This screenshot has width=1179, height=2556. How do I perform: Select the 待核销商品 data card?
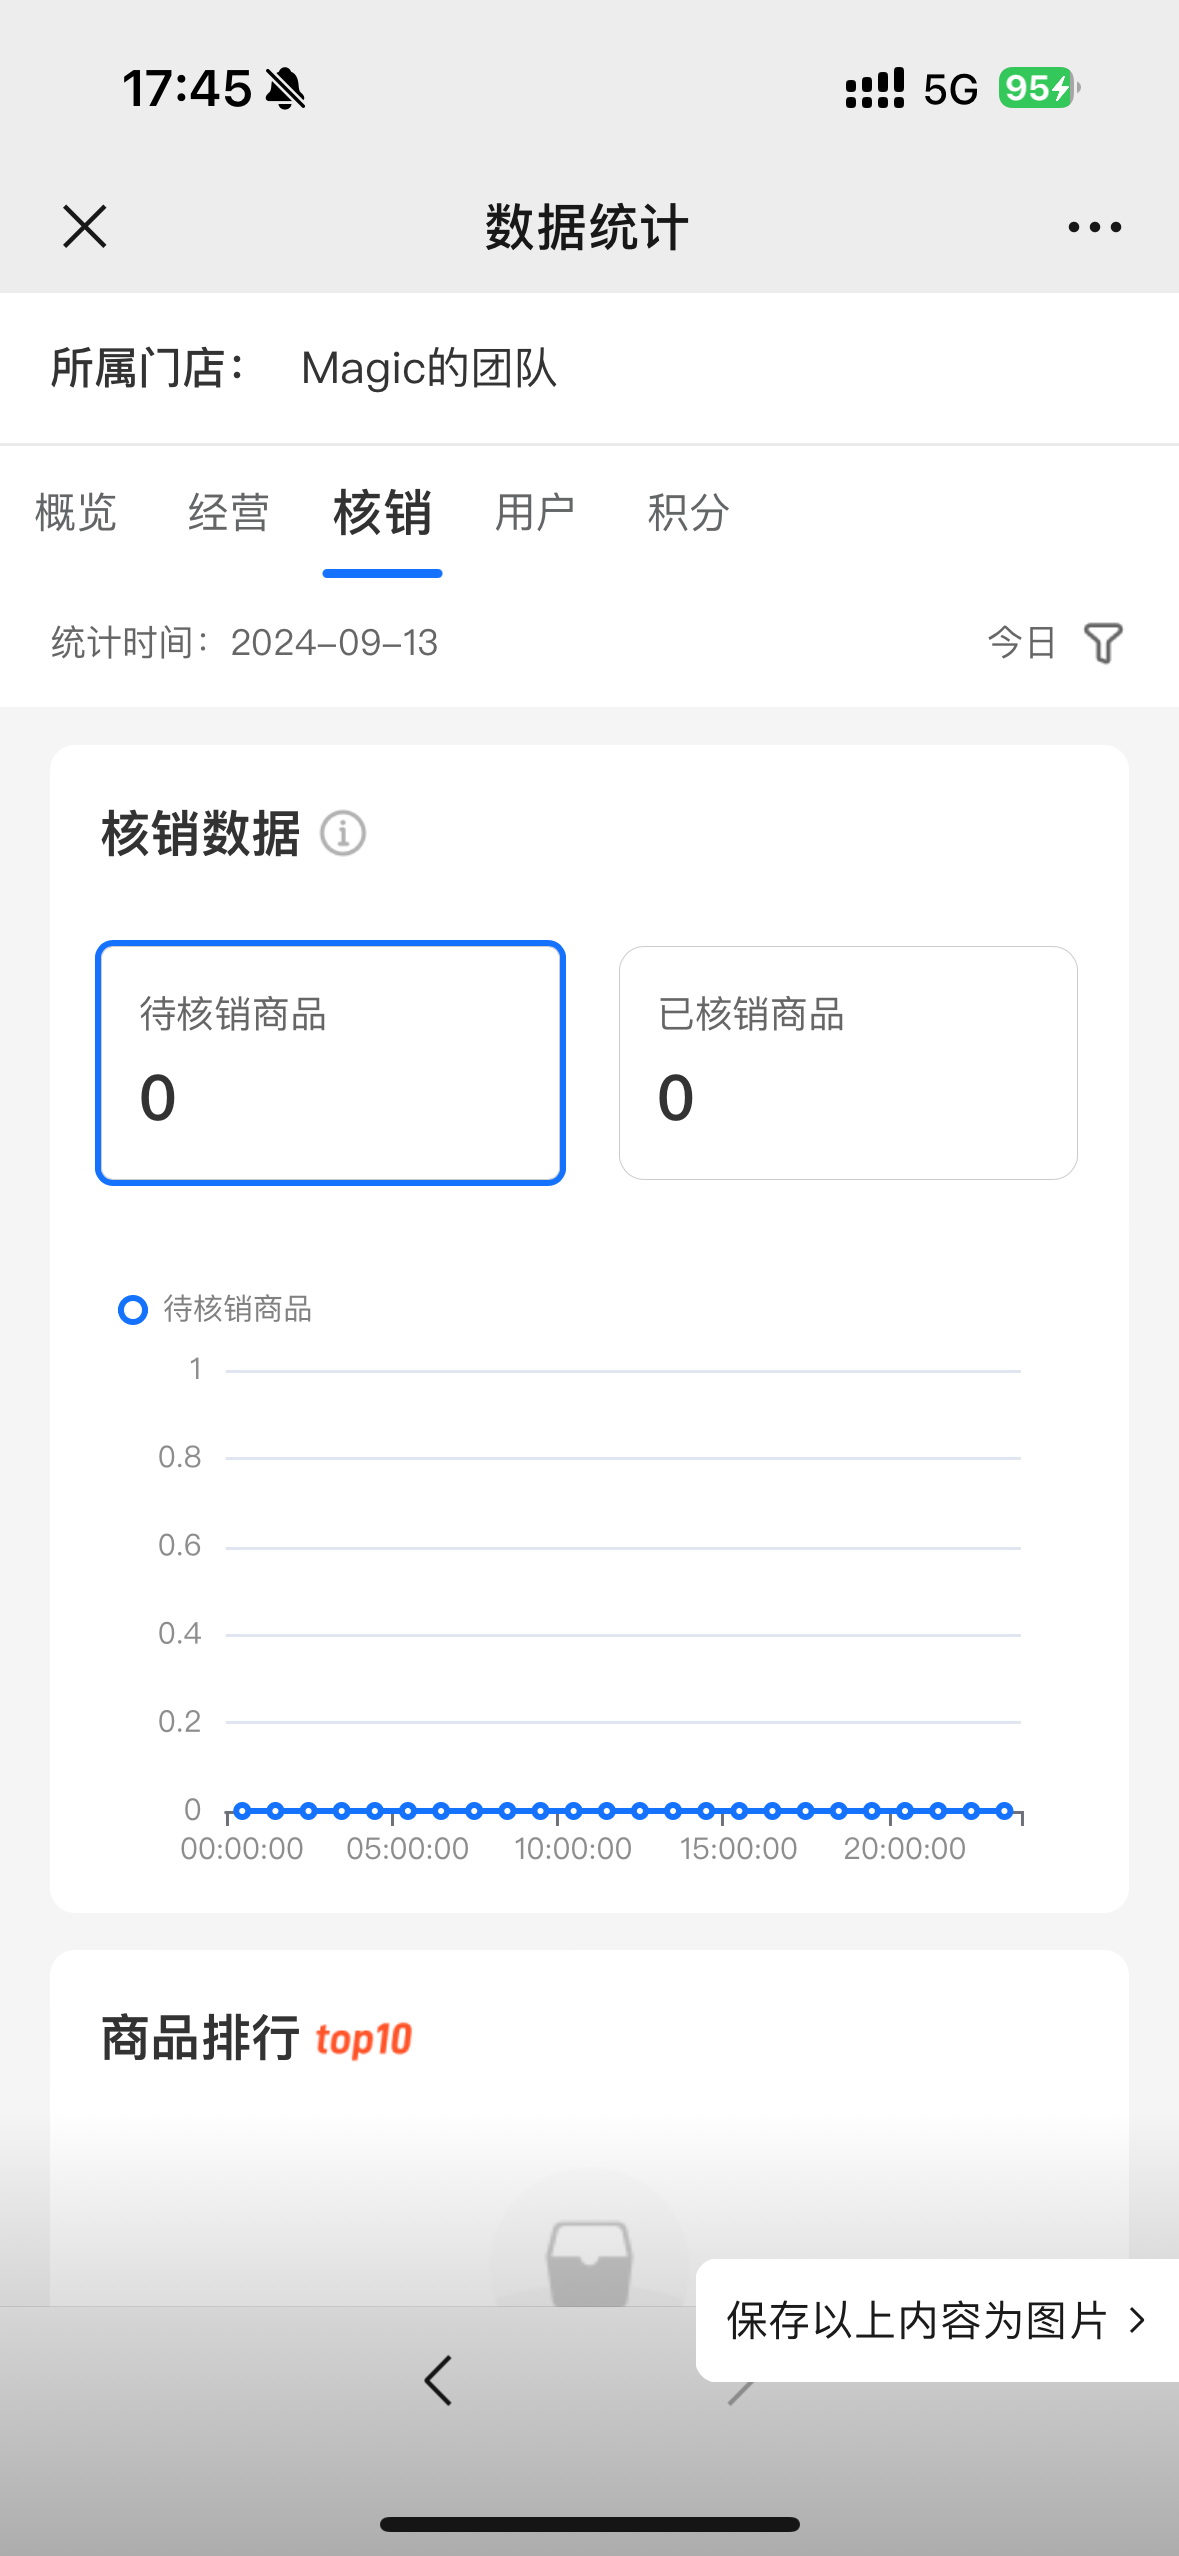(331, 1063)
